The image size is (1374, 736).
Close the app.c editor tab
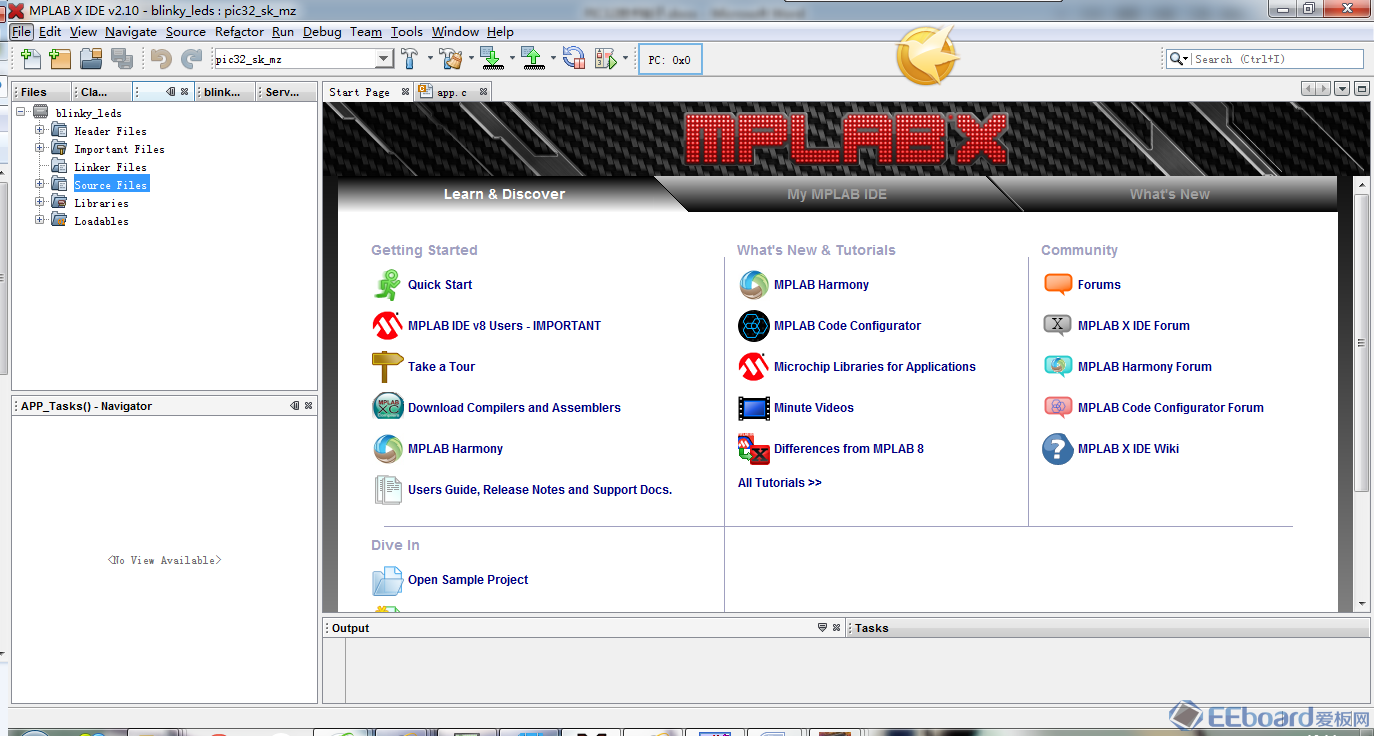click(483, 92)
